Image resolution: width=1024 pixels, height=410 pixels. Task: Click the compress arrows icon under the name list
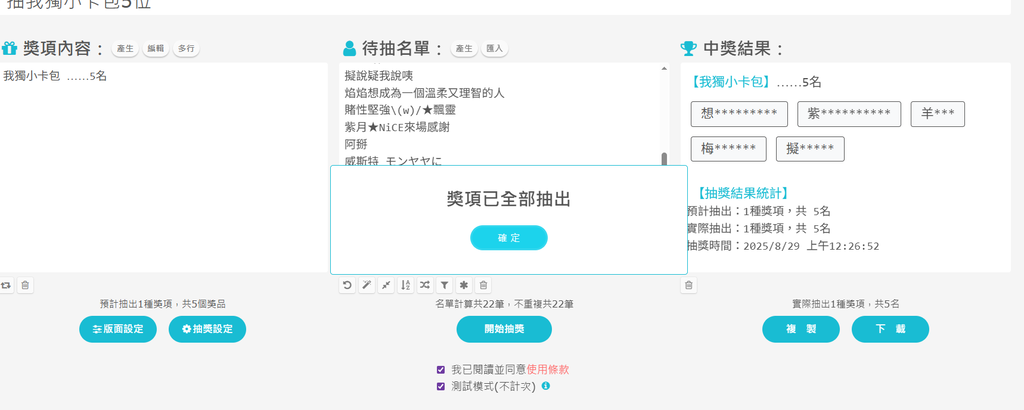tap(386, 285)
